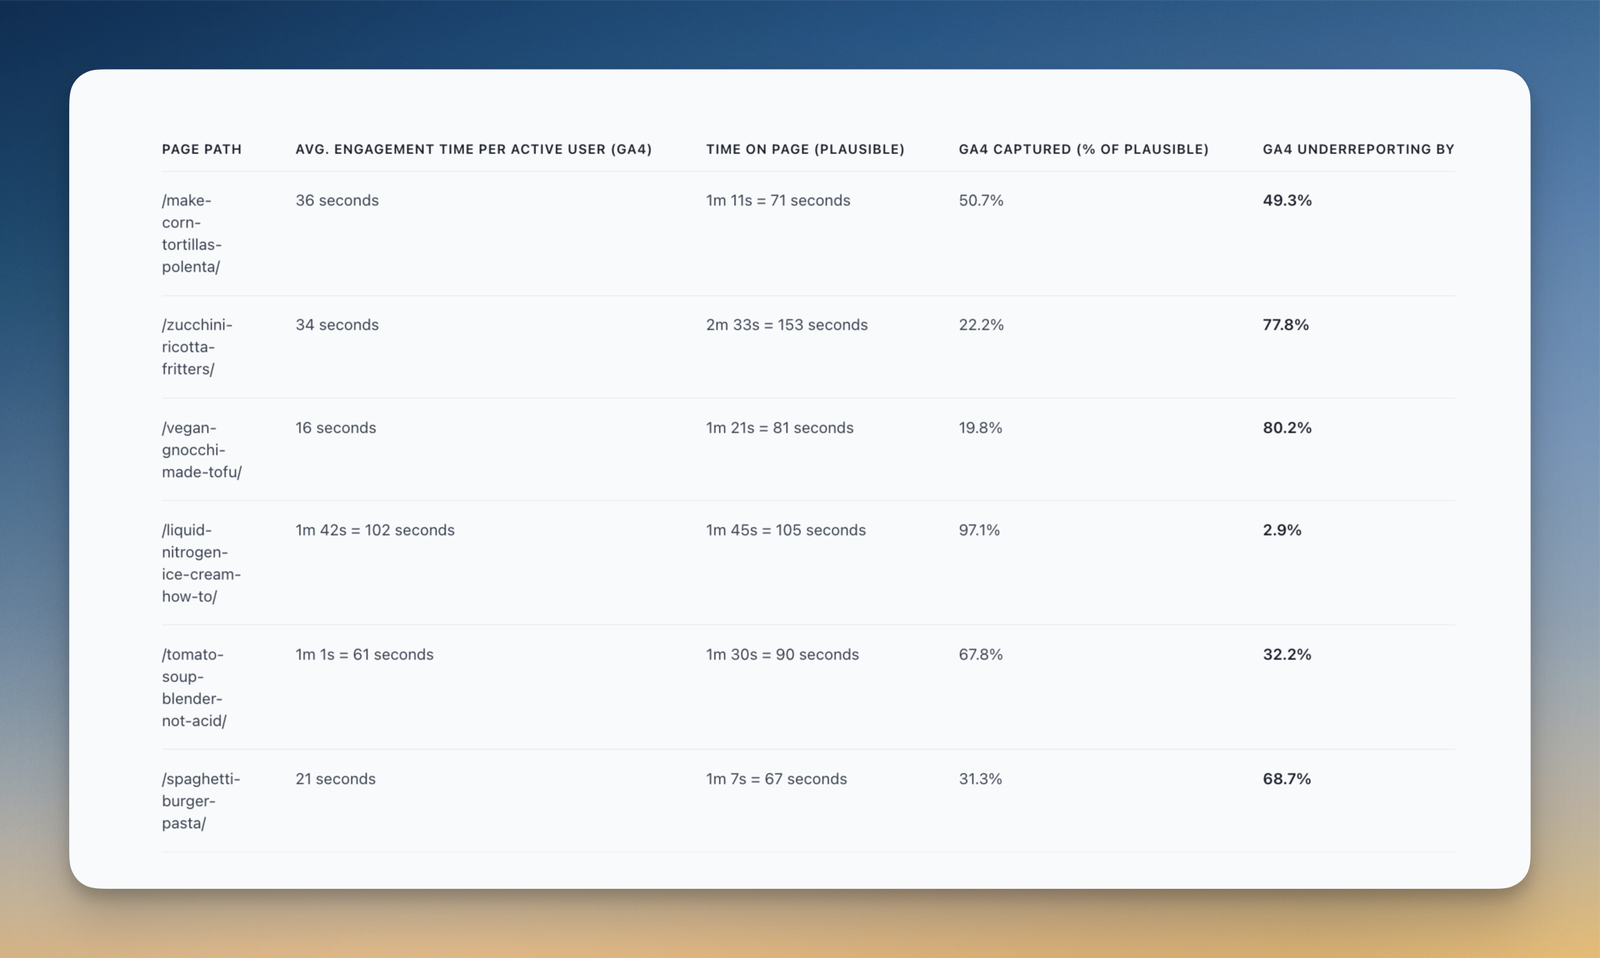Image resolution: width=1600 pixels, height=958 pixels.
Task: Open the /make-corn-tortillas-polenta/ page path
Action: click(191, 233)
